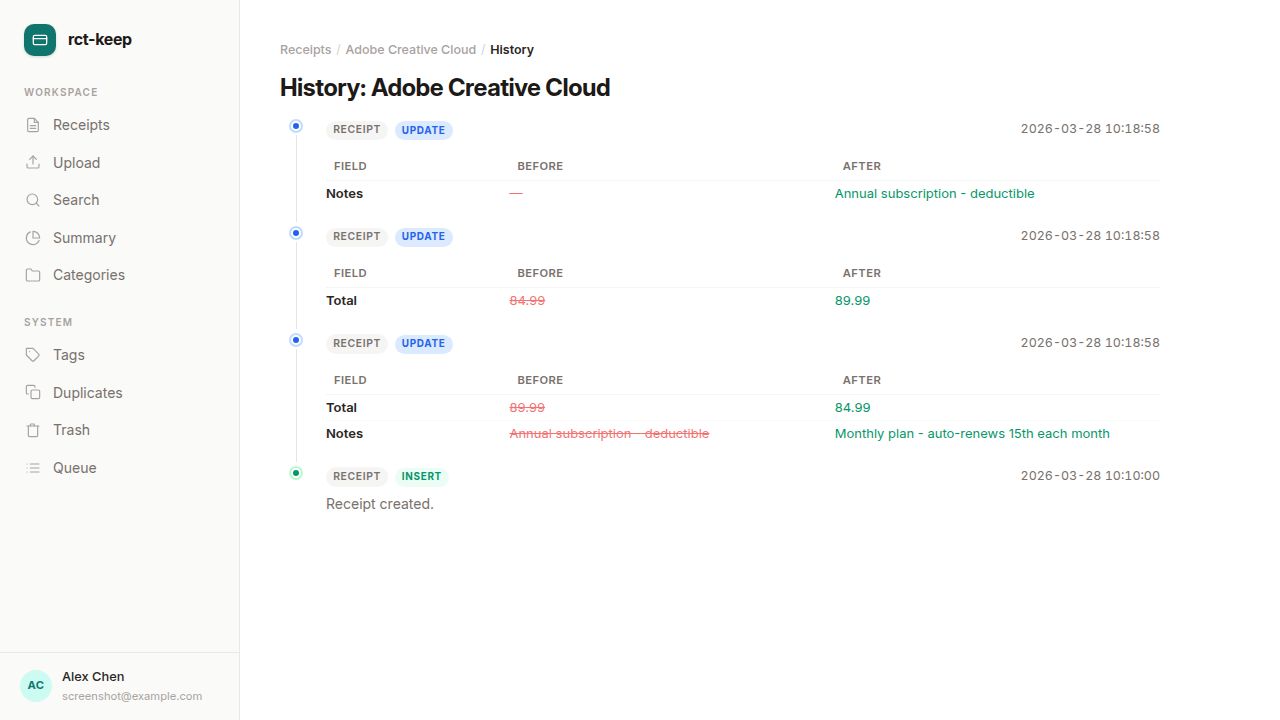Select the timeline dot on the first update entry

click(296, 126)
